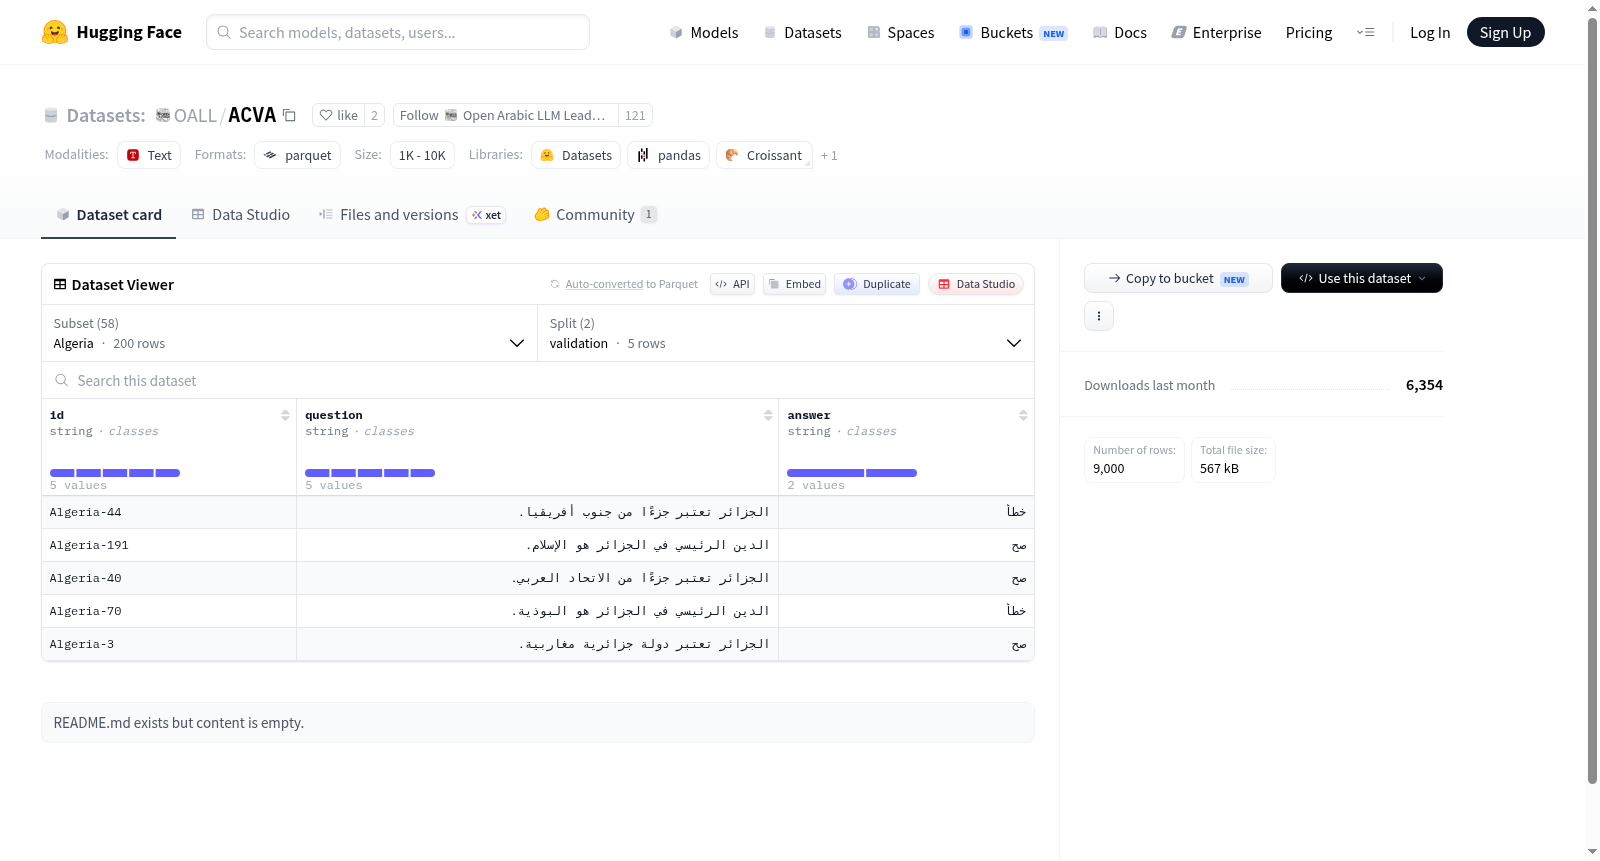Click the Auto-converted refresh icon

tap(555, 284)
